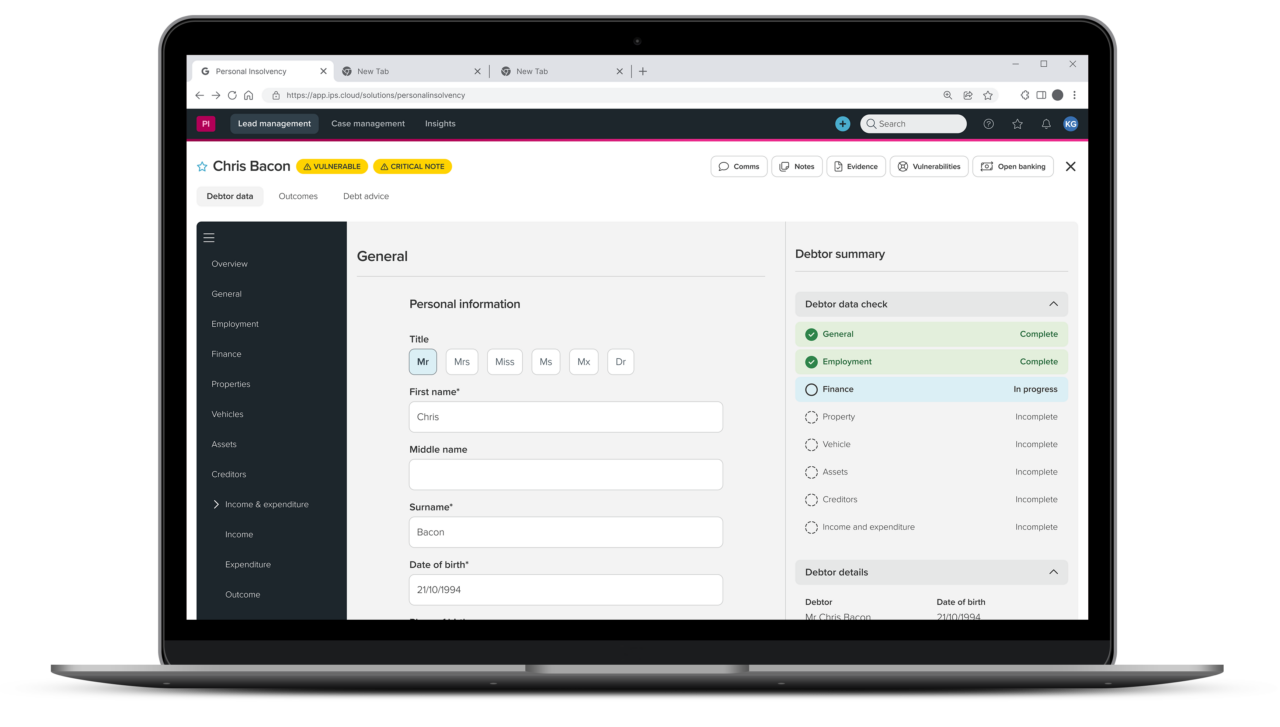Viewport: 1280px width, 727px height.
Task: Click the favorite star next to Chris Bacon
Action: coord(202,167)
